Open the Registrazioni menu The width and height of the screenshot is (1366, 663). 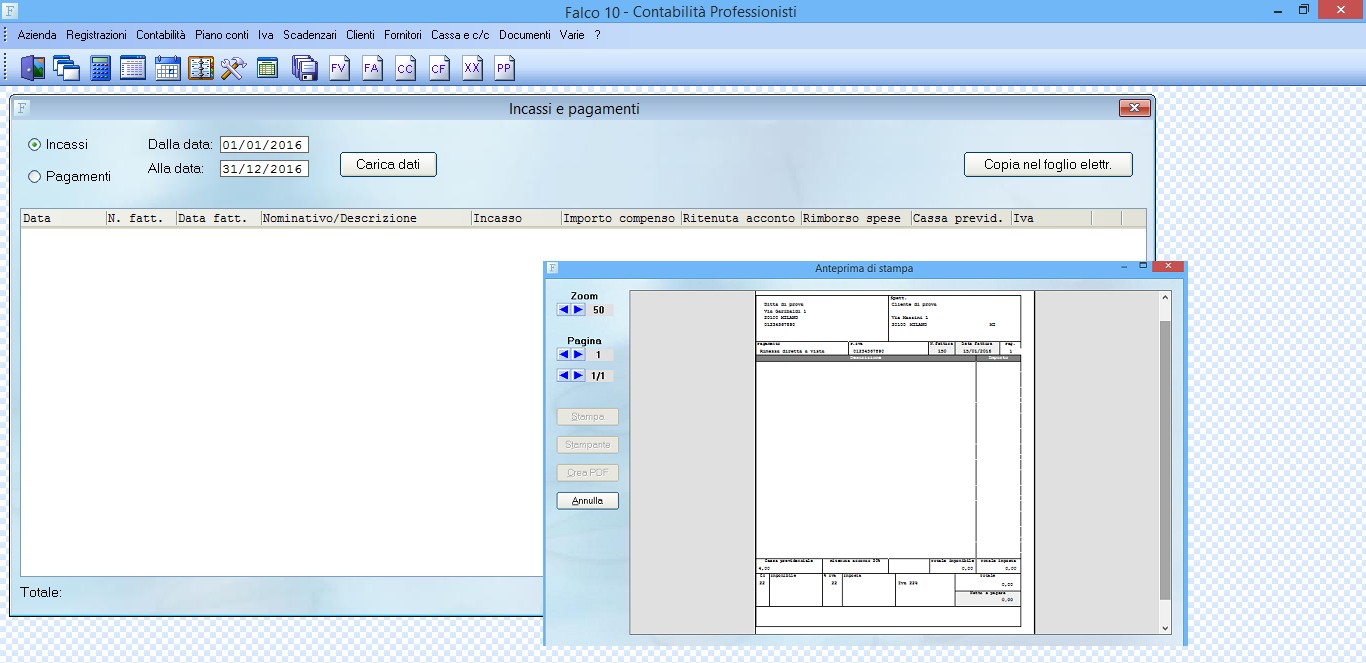(x=97, y=35)
